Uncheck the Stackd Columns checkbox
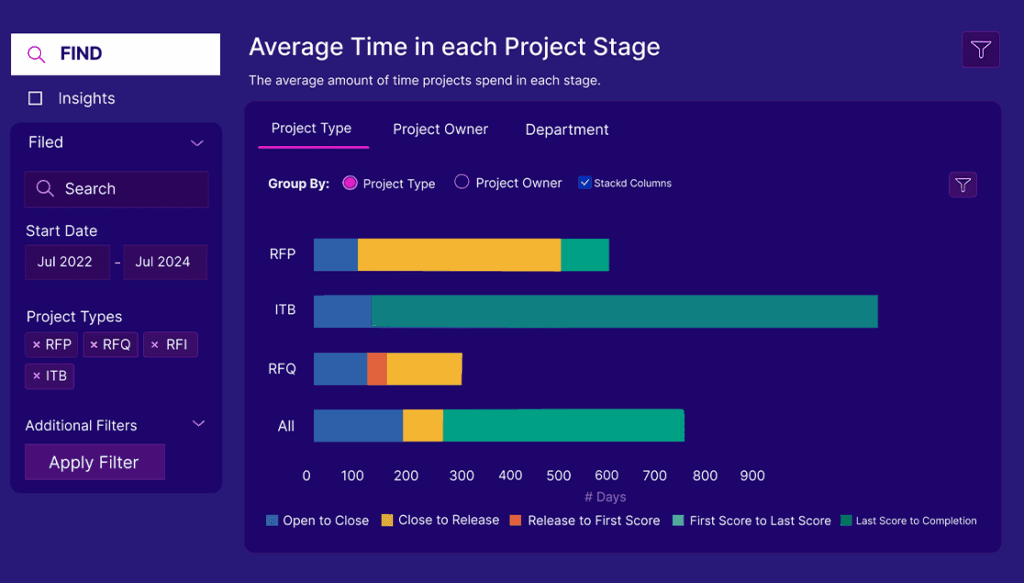Image resolution: width=1024 pixels, height=583 pixels. pos(585,183)
